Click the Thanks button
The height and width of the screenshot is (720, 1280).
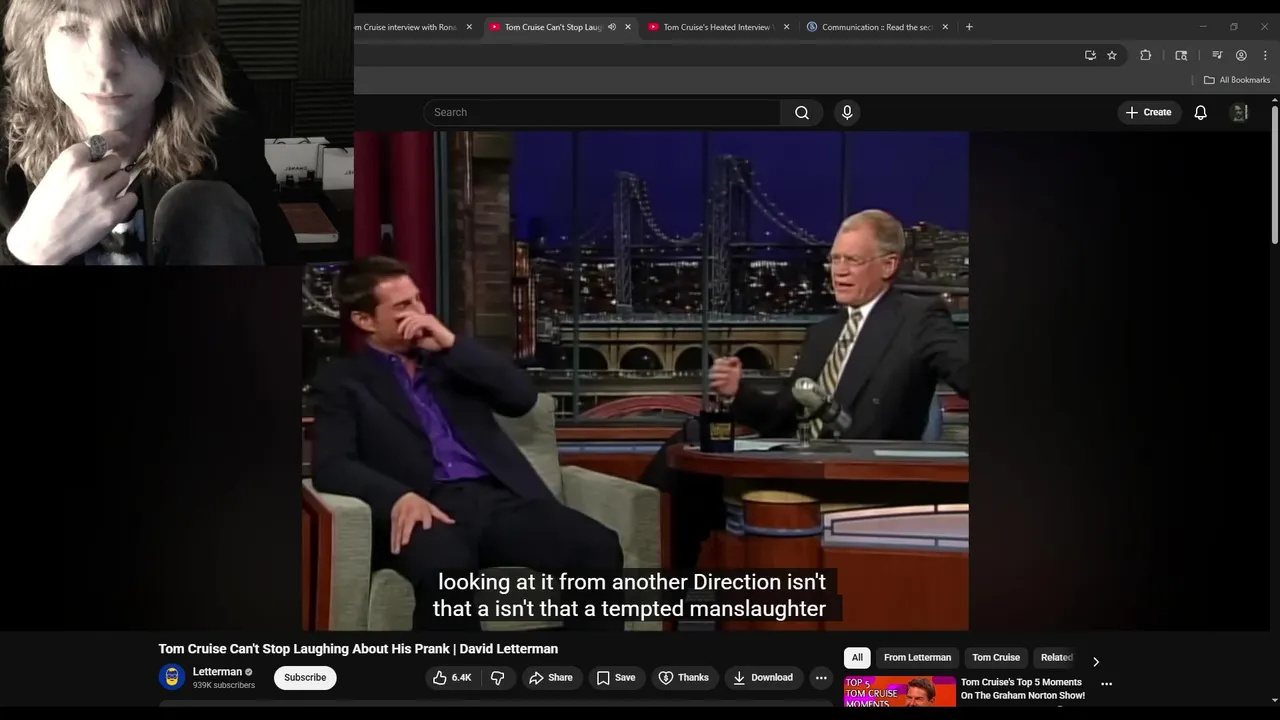tap(683, 678)
